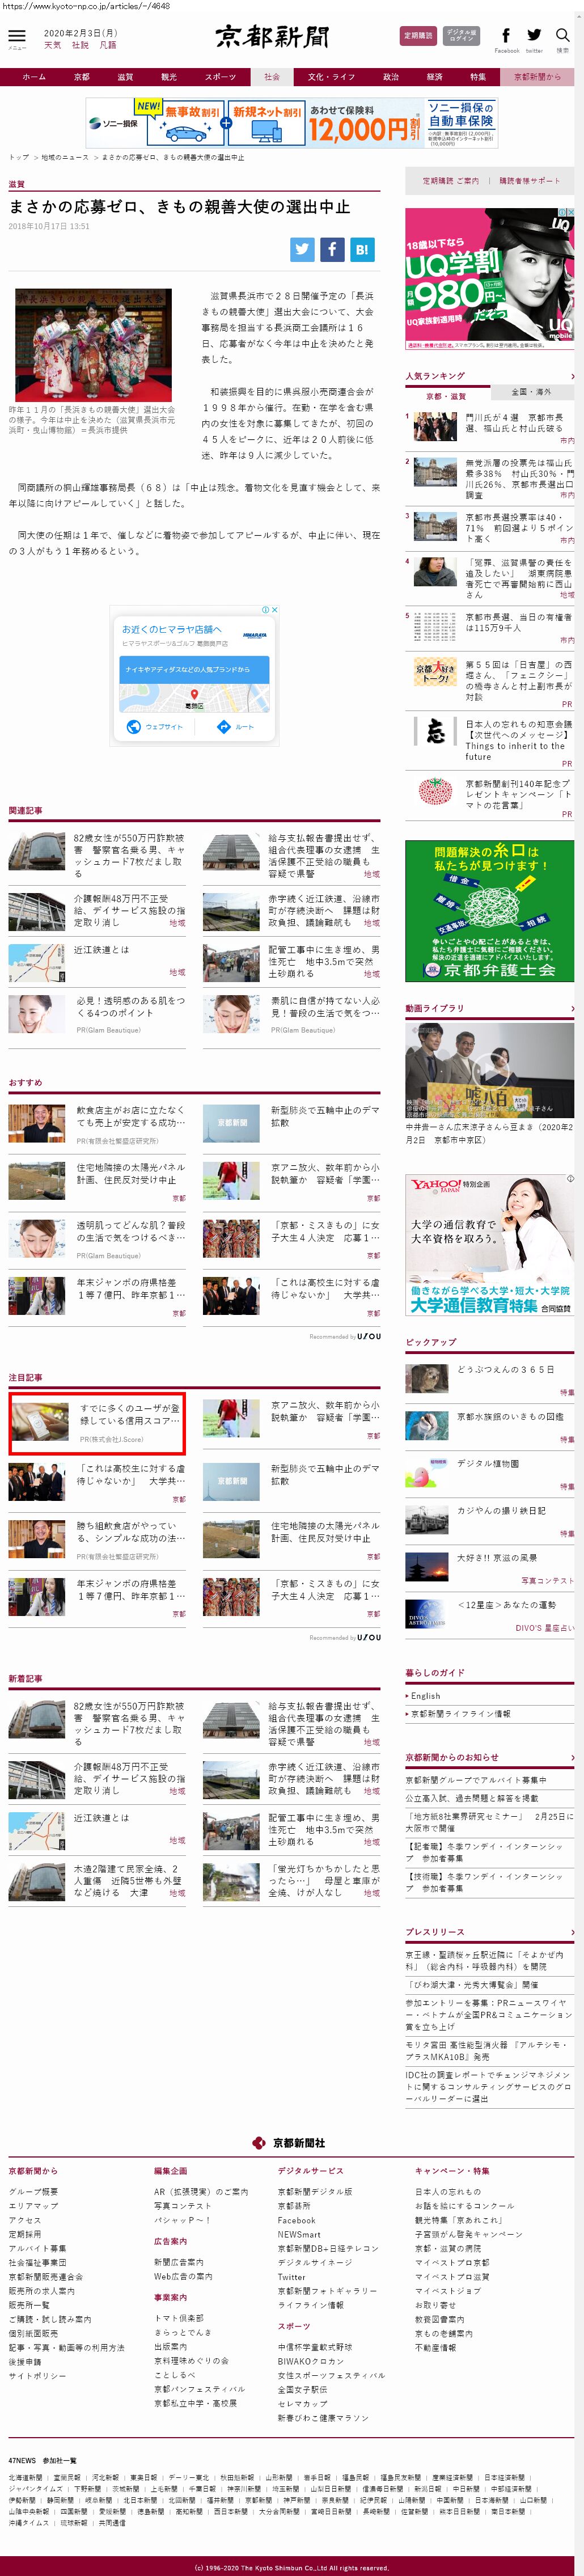Click the 京都新聞社 logo in footer
Image resolution: width=584 pixels, height=2576 pixels.
[290, 2142]
